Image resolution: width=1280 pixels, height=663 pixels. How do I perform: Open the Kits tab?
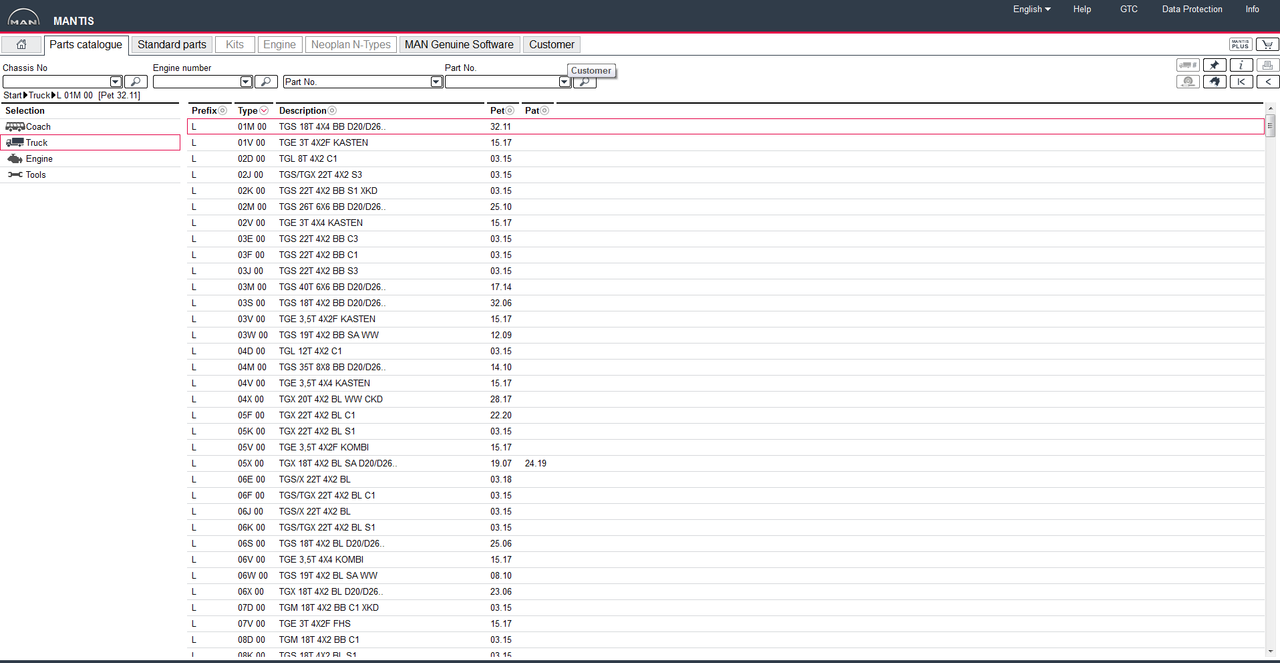(x=235, y=45)
